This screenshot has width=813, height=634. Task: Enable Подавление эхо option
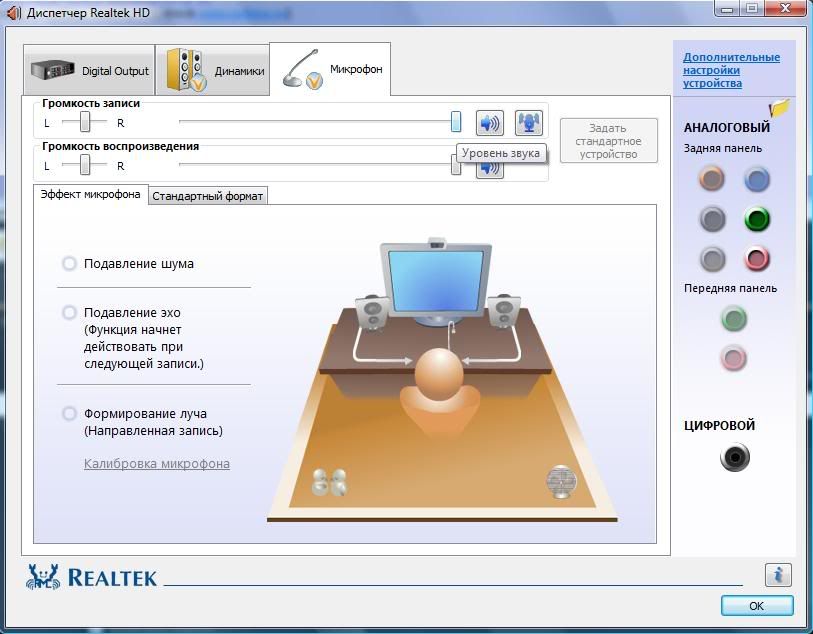coord(69,313)
